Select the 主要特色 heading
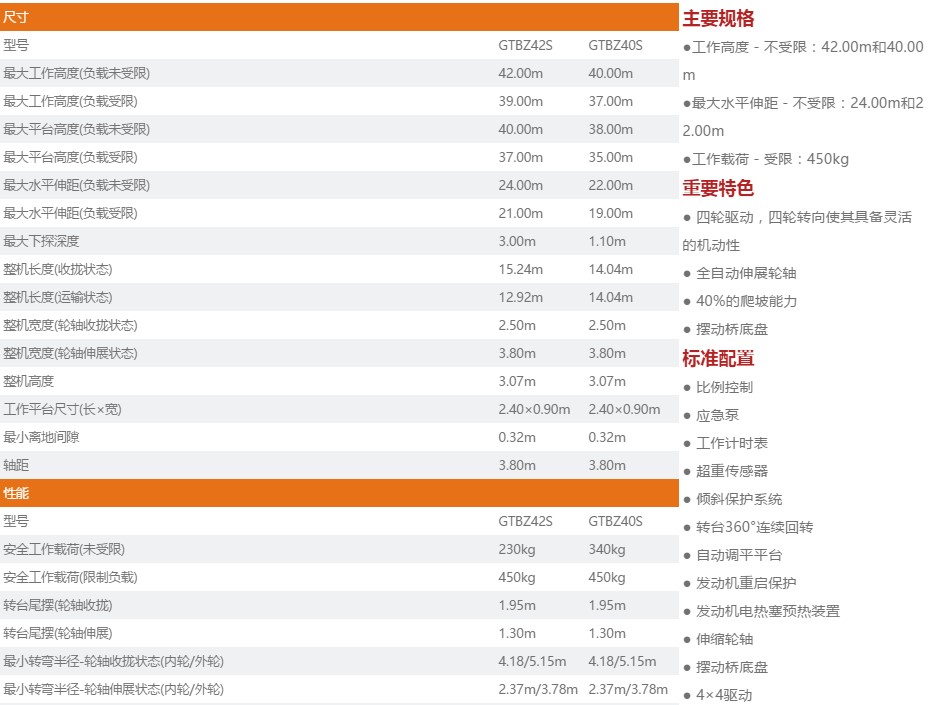Viewport: 943px width, 705px height. pos(718,188)
